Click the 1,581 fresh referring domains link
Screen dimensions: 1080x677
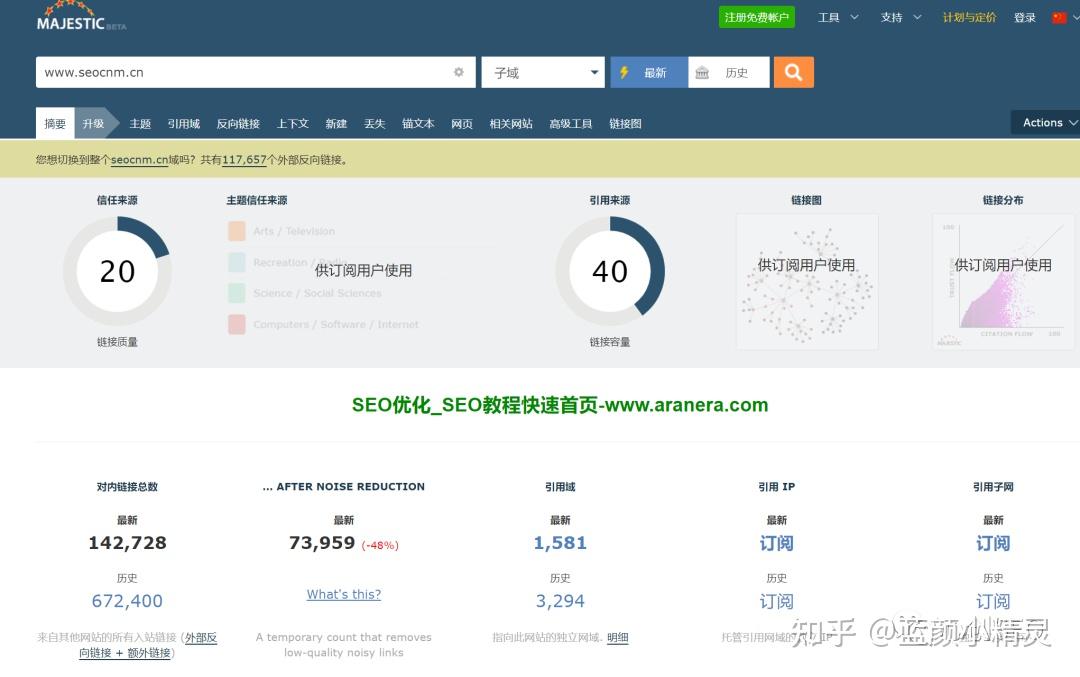pyautogui.click(x=560, y=543)
